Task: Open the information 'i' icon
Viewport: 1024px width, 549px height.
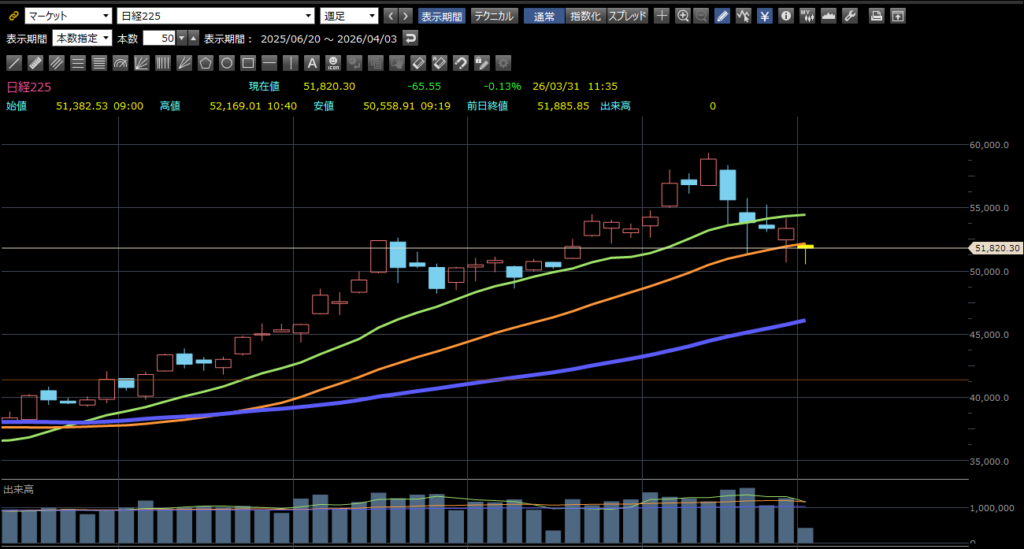Action: tap(785, 16)
